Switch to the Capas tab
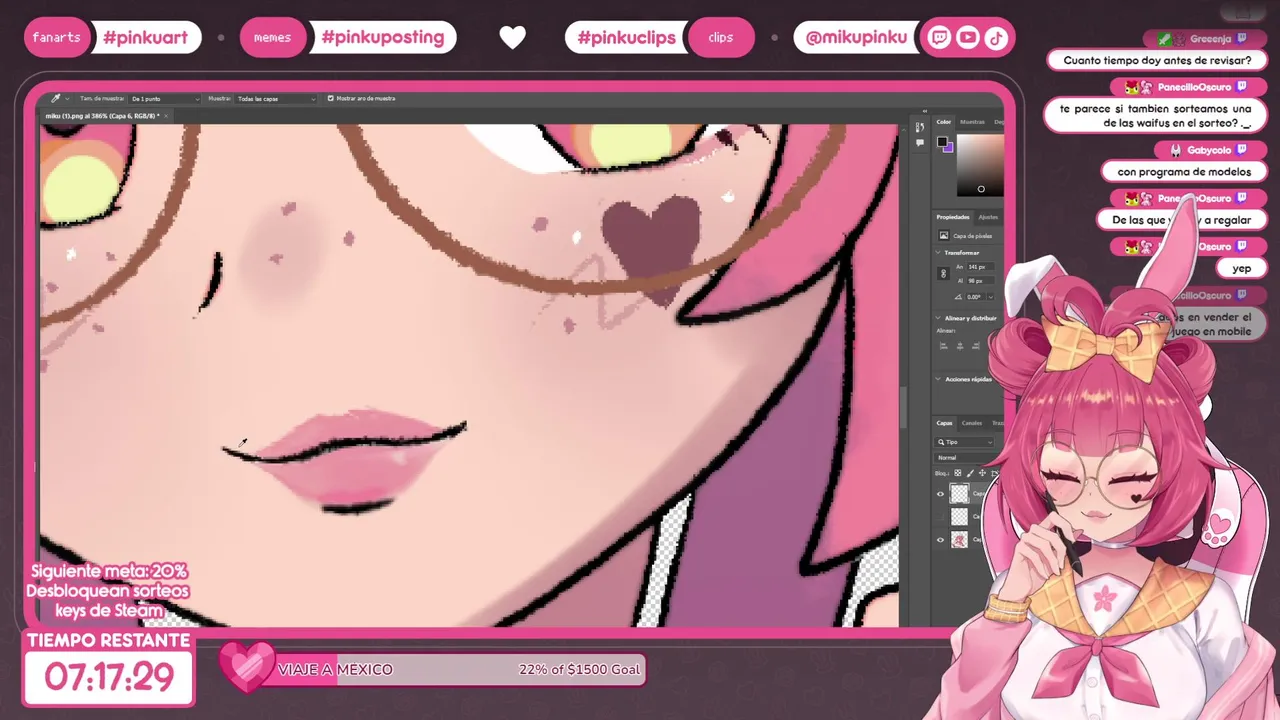The width and height of the screenshot is (1280, 720). click(x=944, y=423)
